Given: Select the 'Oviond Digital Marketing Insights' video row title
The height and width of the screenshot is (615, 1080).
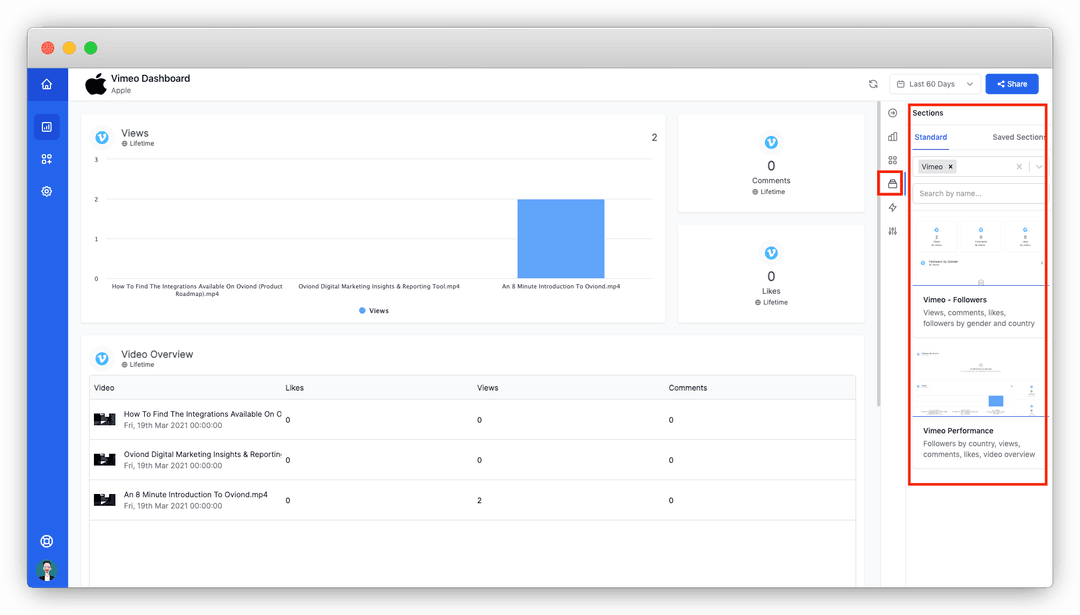Looking at the screenshot, I should [202, 455].
